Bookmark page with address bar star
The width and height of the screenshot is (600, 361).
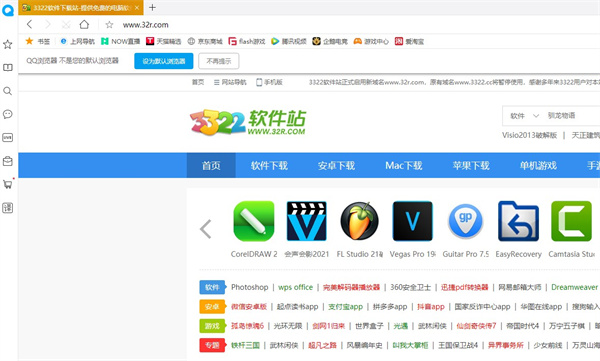(x=109, y=25)
